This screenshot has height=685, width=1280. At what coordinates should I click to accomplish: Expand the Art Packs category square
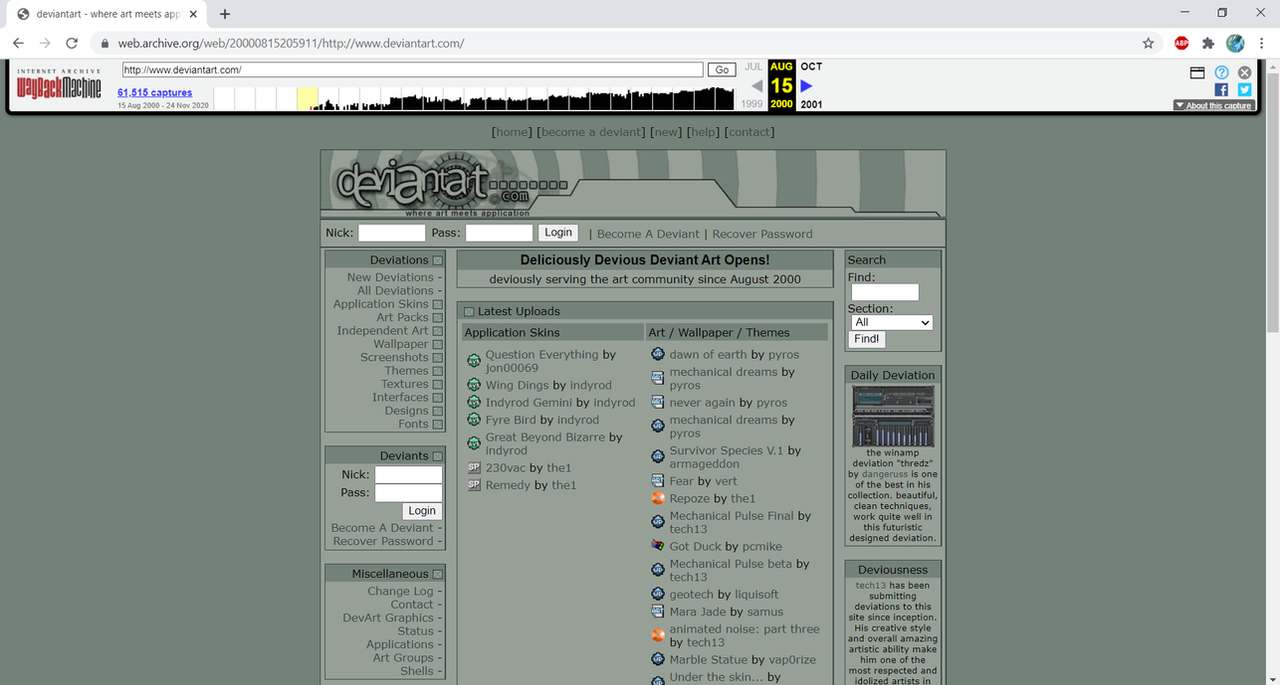coord(438,318)
